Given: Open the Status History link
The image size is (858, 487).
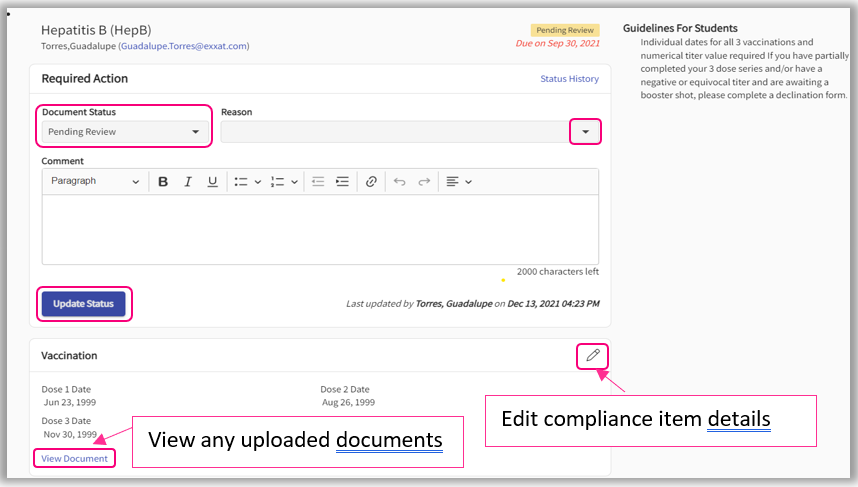Looking at the screenshot, I should point(569,79).
